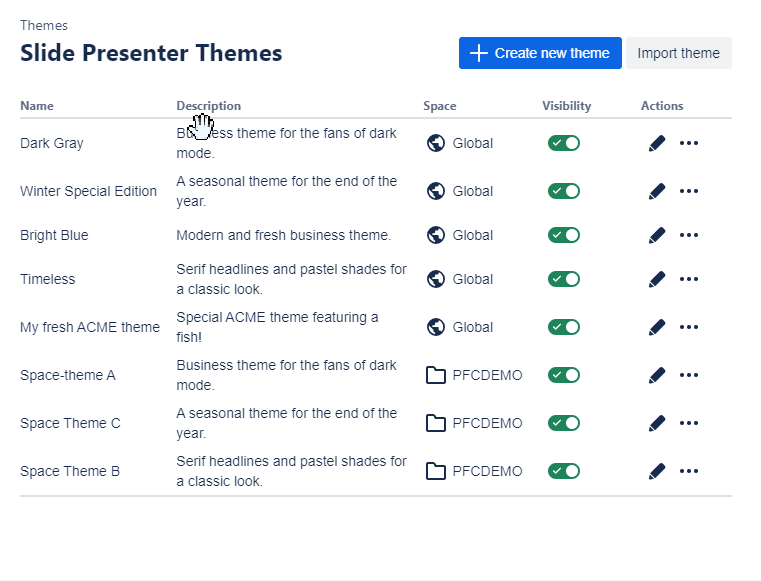Click the Space column header
Image resolution: width=761 pixels, height=581 pixels.
[439, 106]
